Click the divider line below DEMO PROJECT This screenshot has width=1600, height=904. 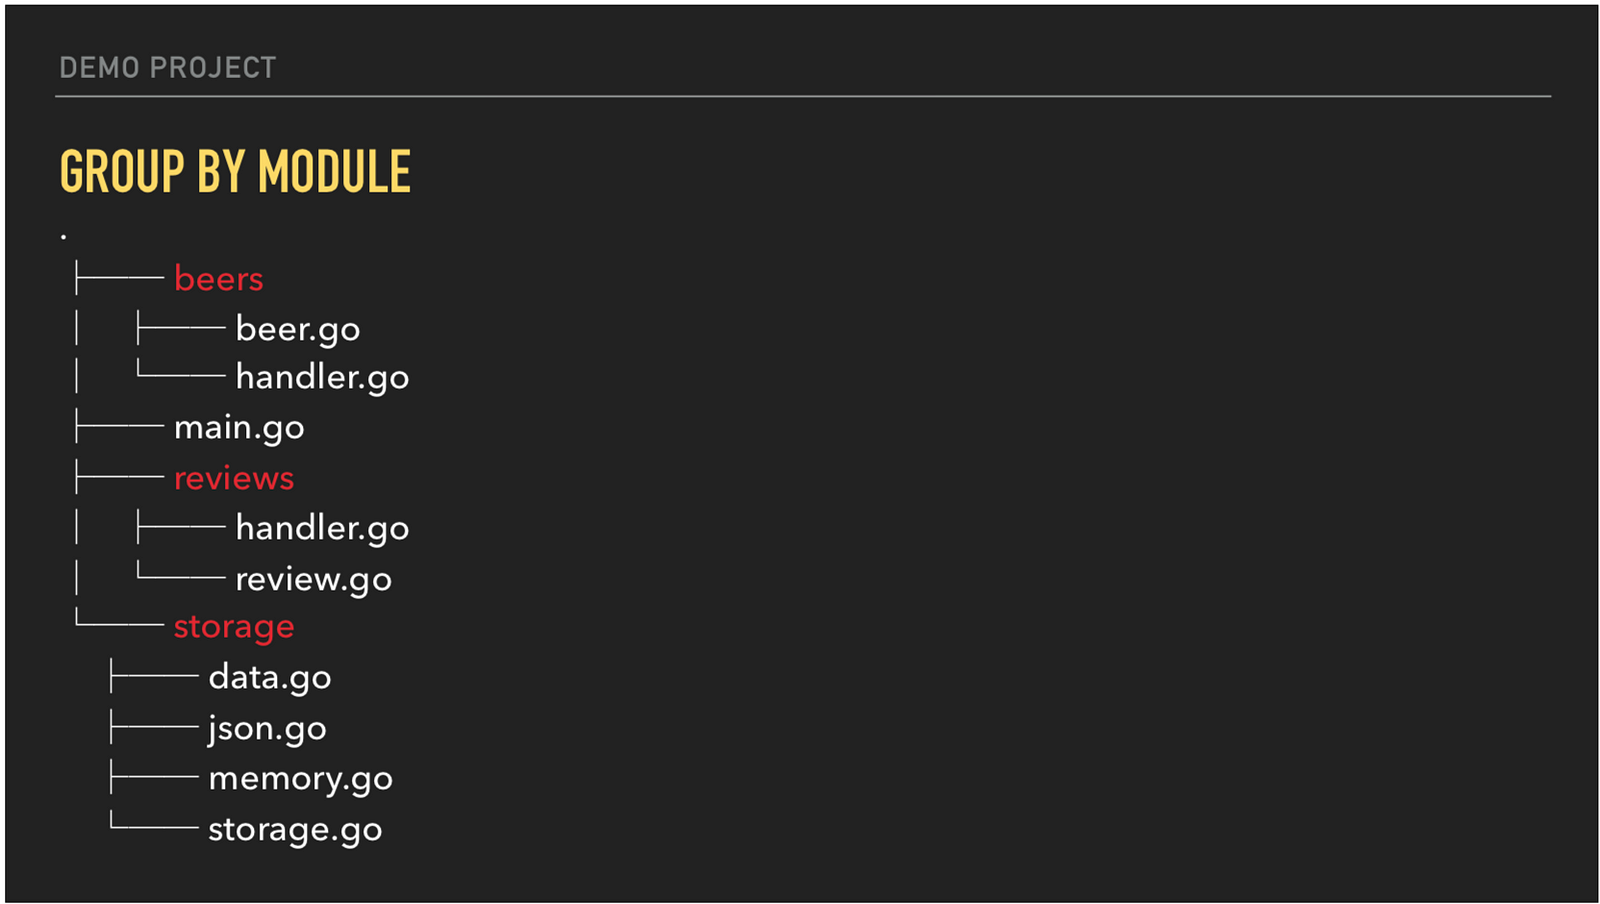(802, 97)
